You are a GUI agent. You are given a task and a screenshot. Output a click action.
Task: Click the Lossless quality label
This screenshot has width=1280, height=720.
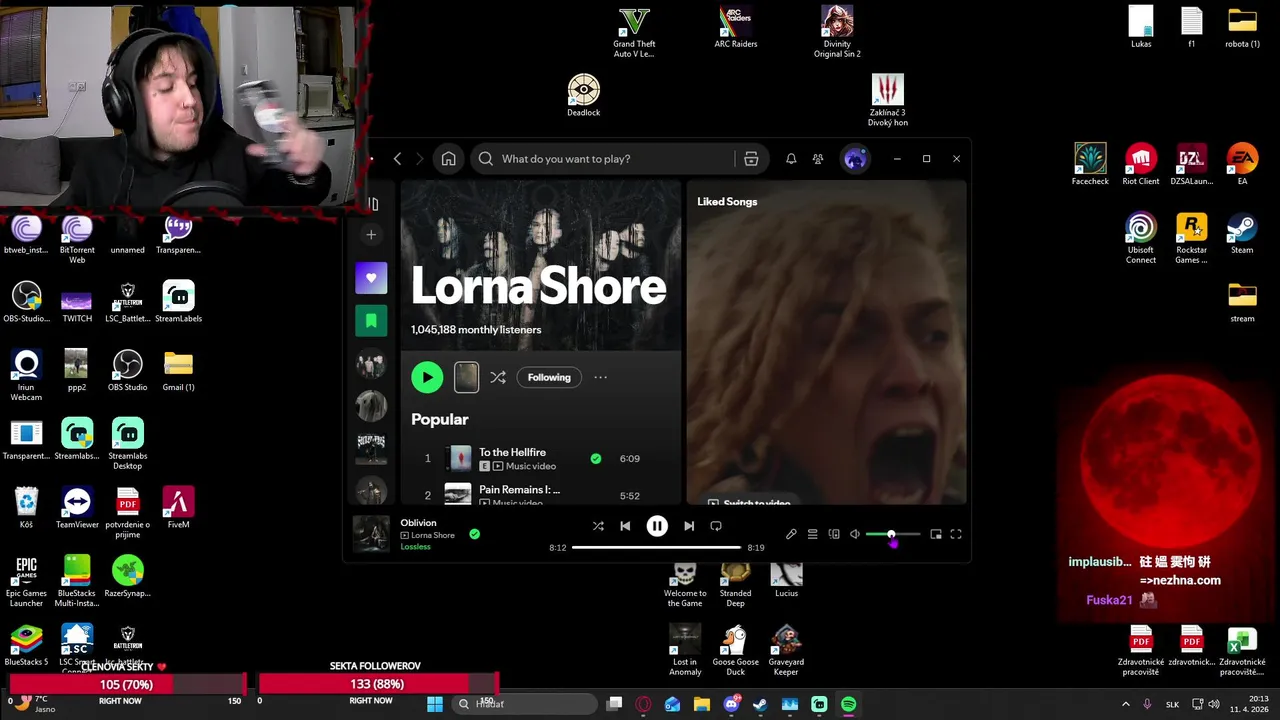415,547
